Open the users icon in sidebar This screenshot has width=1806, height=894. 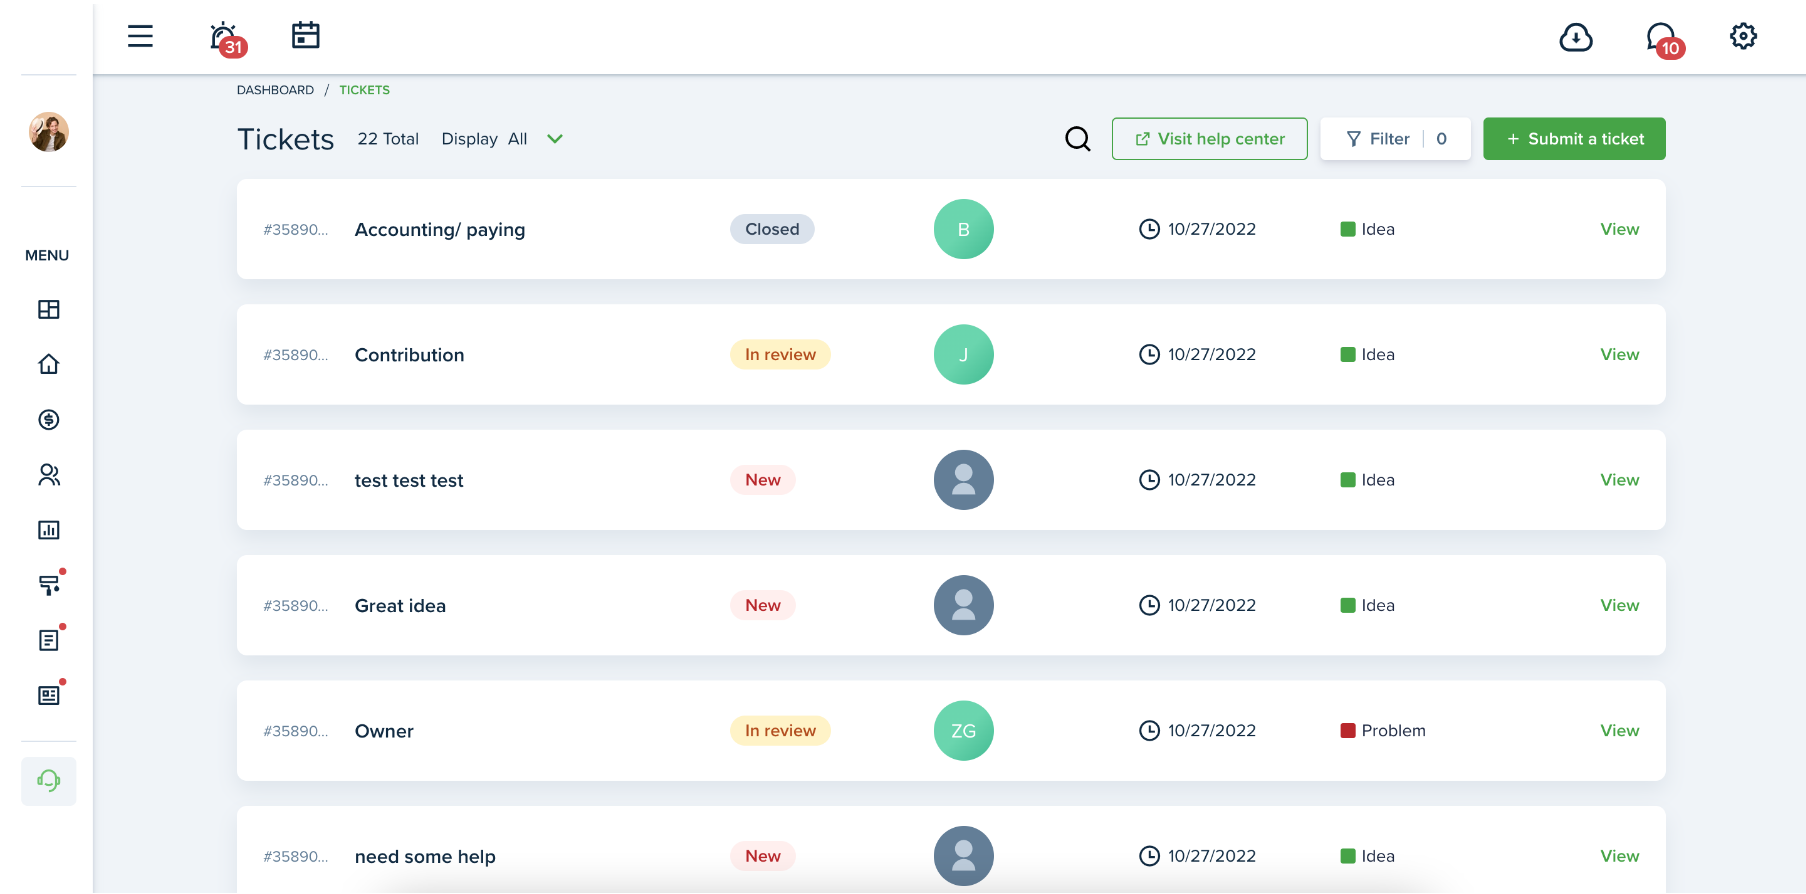click(x=48, y=475)
